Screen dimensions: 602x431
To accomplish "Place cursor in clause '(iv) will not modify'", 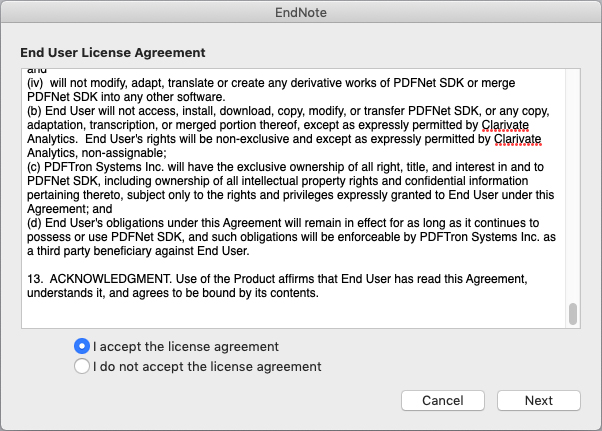I will click(x=271, y=90).
